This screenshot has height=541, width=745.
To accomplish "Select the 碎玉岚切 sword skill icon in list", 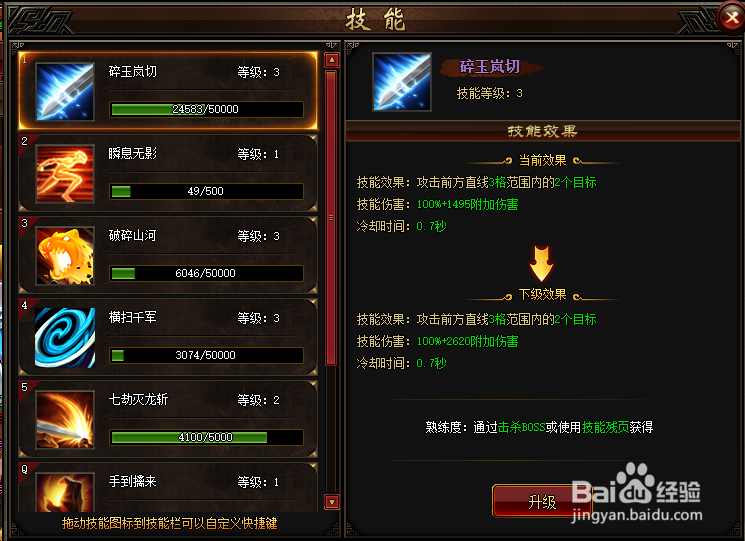I will pos(65,92).
